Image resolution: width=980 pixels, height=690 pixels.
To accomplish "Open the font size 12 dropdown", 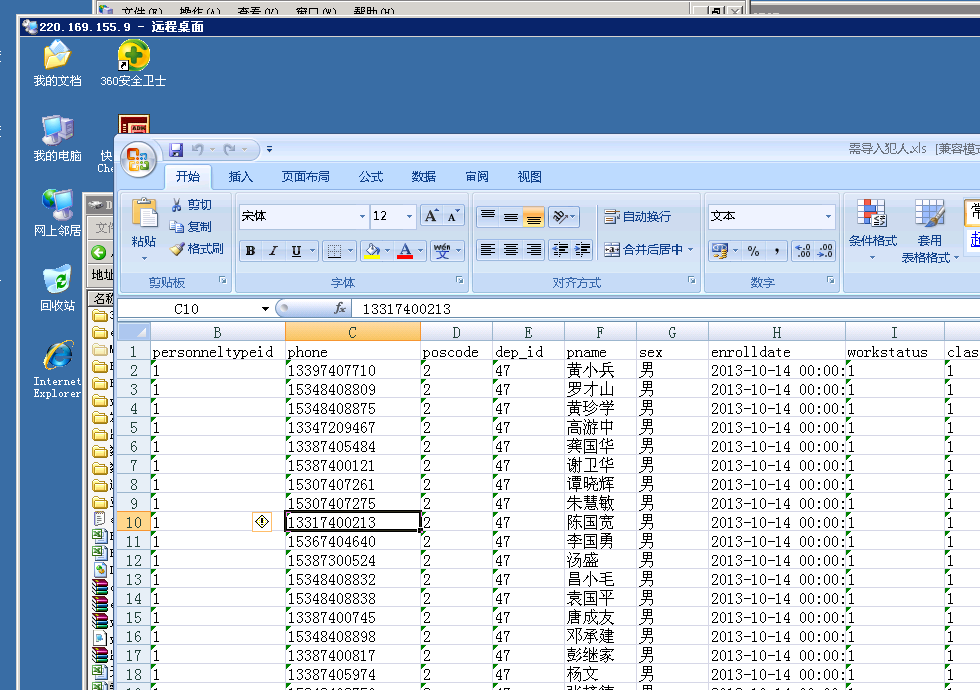I will click(x=409, y=216).
